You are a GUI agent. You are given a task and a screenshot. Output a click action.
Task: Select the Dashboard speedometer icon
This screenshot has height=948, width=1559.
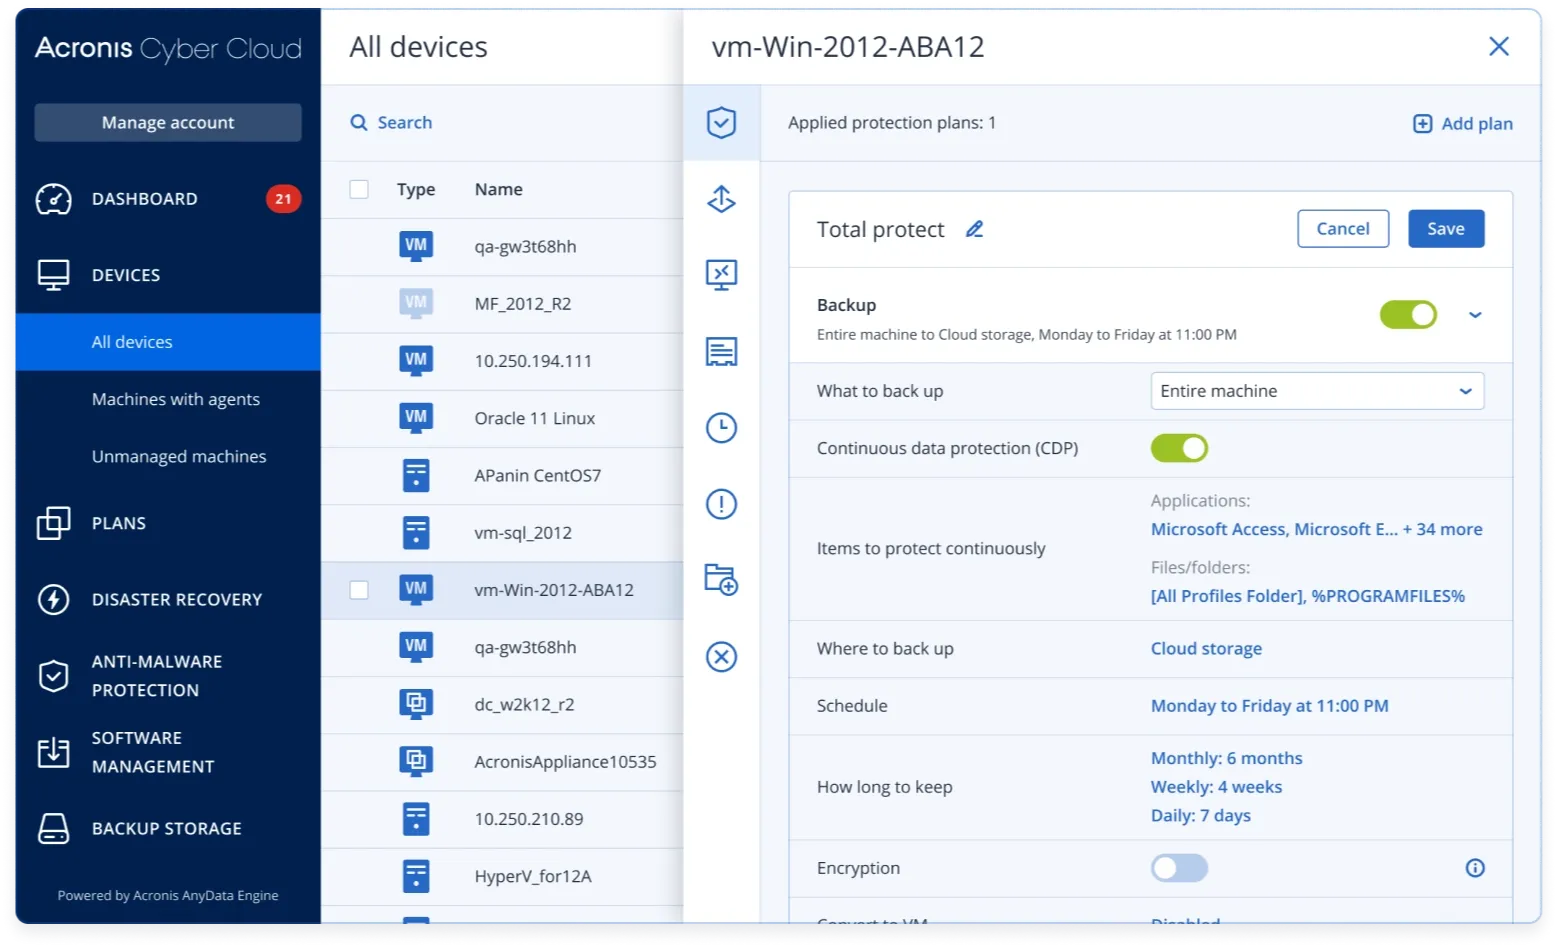pyautogui.click(x=54, y=198)
